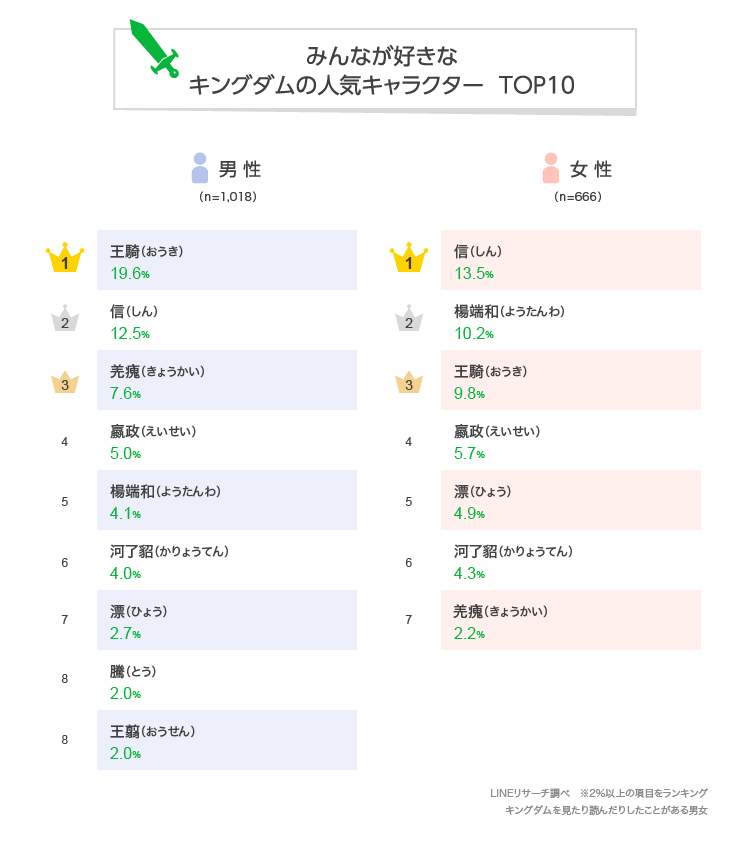
Task: Click the men's 羌瘣 7.6% entry
Action: (227, 380)
